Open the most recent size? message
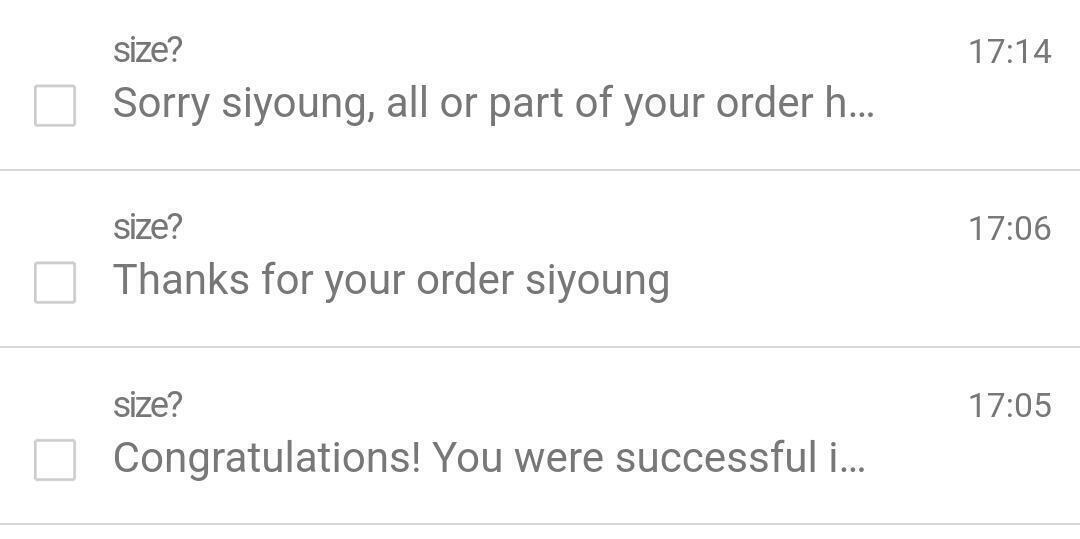 (x=493, y=103)
